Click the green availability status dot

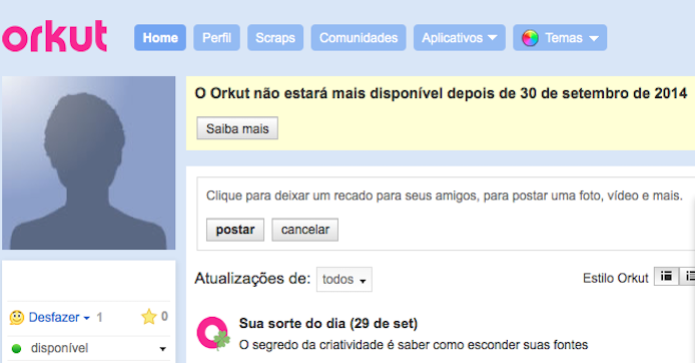tap(16, 349)
